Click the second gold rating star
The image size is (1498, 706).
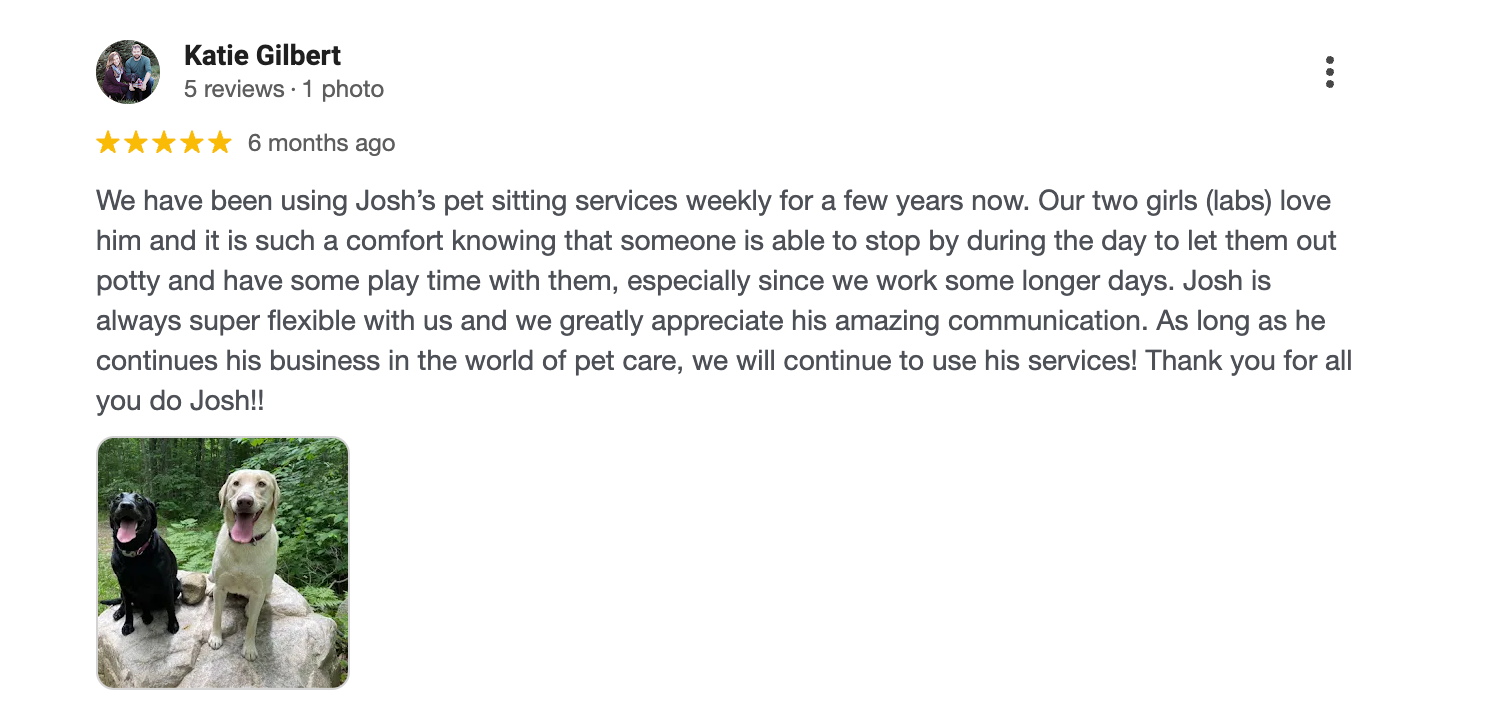136,143
